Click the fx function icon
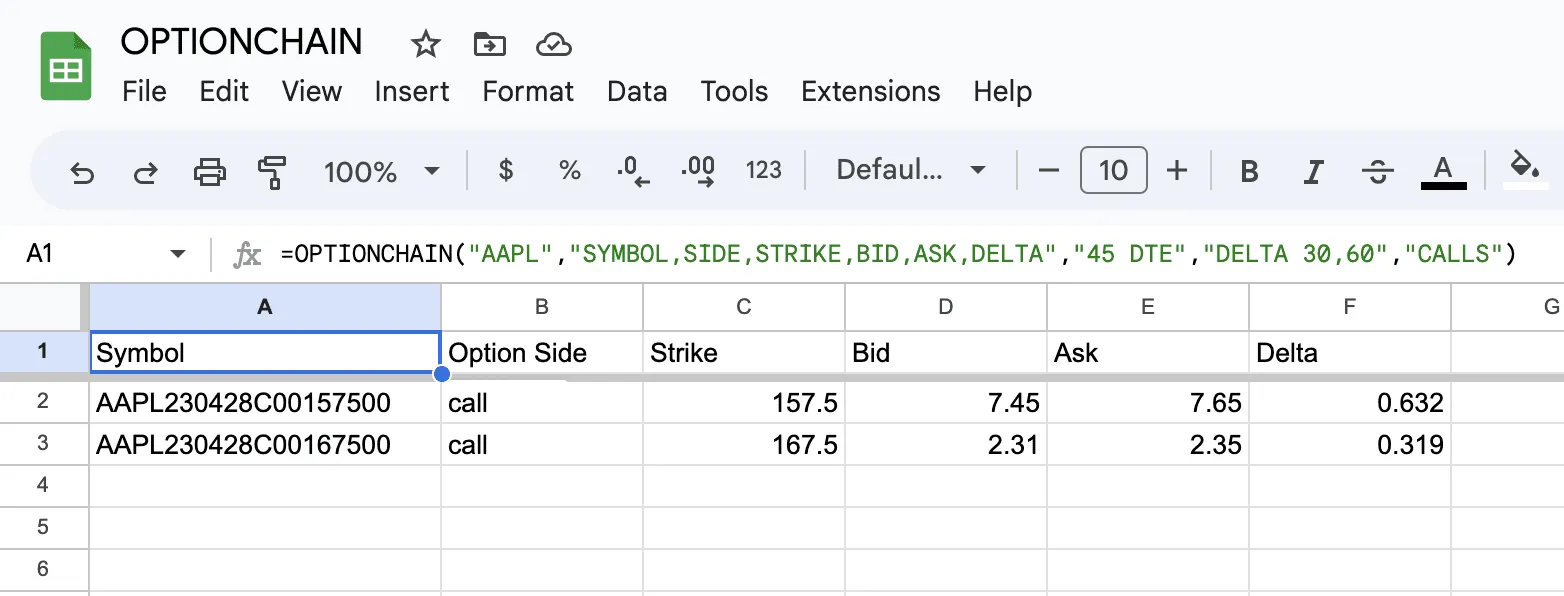The height and width of the screenshot is (596, 1564). click(246, 255)
